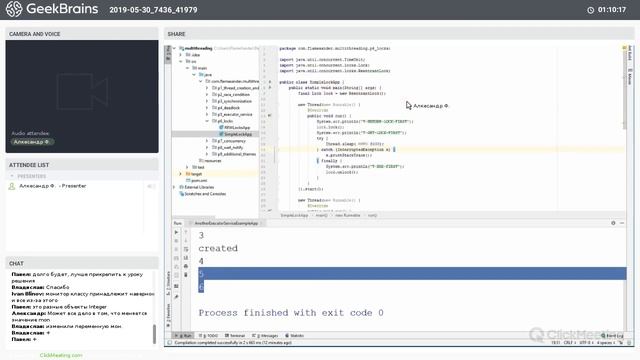This screenshot has width=640, height=360.
Task: Click the CRLF line separator selector
Action: coord(569,342)
